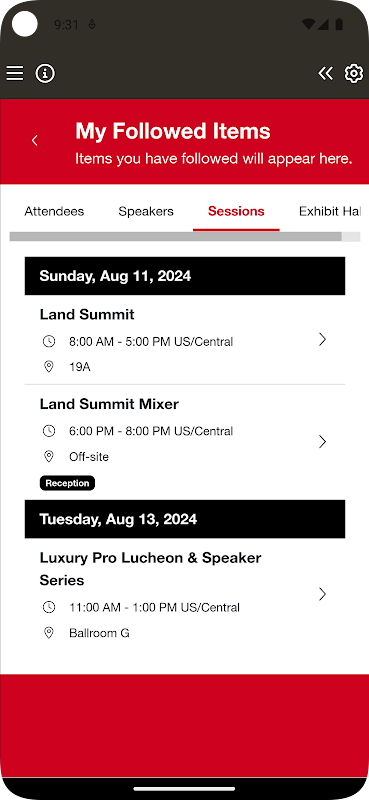
Task: Go back using header back arrow
Action: [35, 140]
